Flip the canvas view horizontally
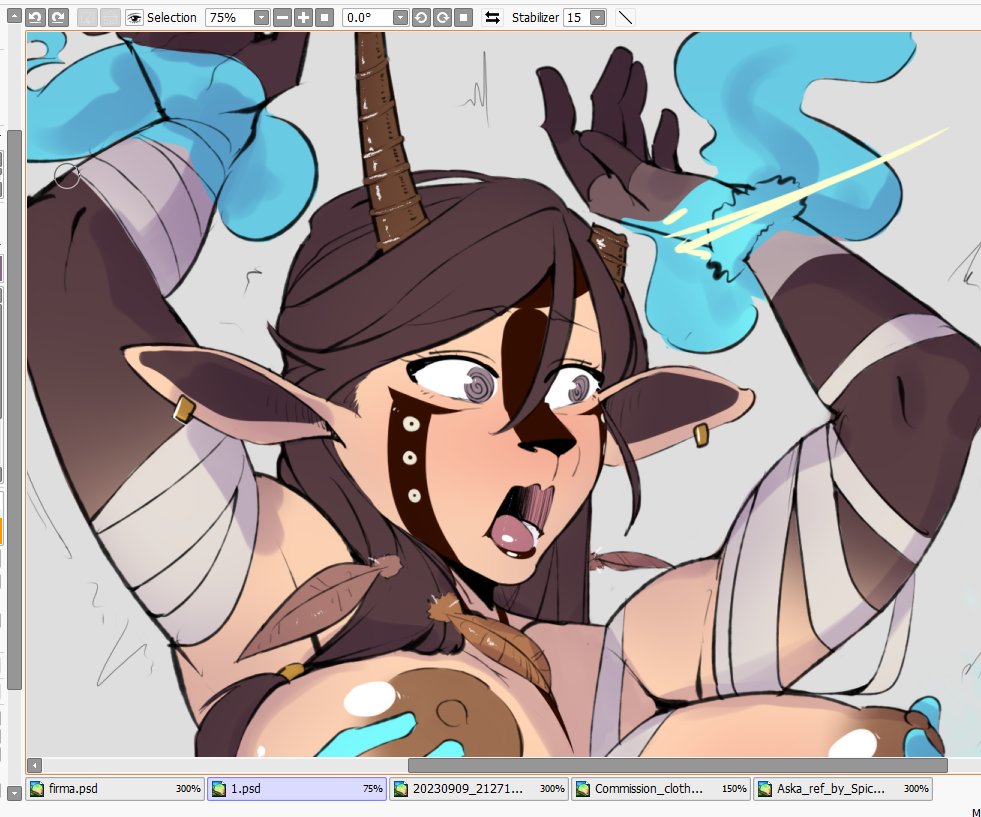This screenshot has width=981, height=817. [x=492, y=18]
